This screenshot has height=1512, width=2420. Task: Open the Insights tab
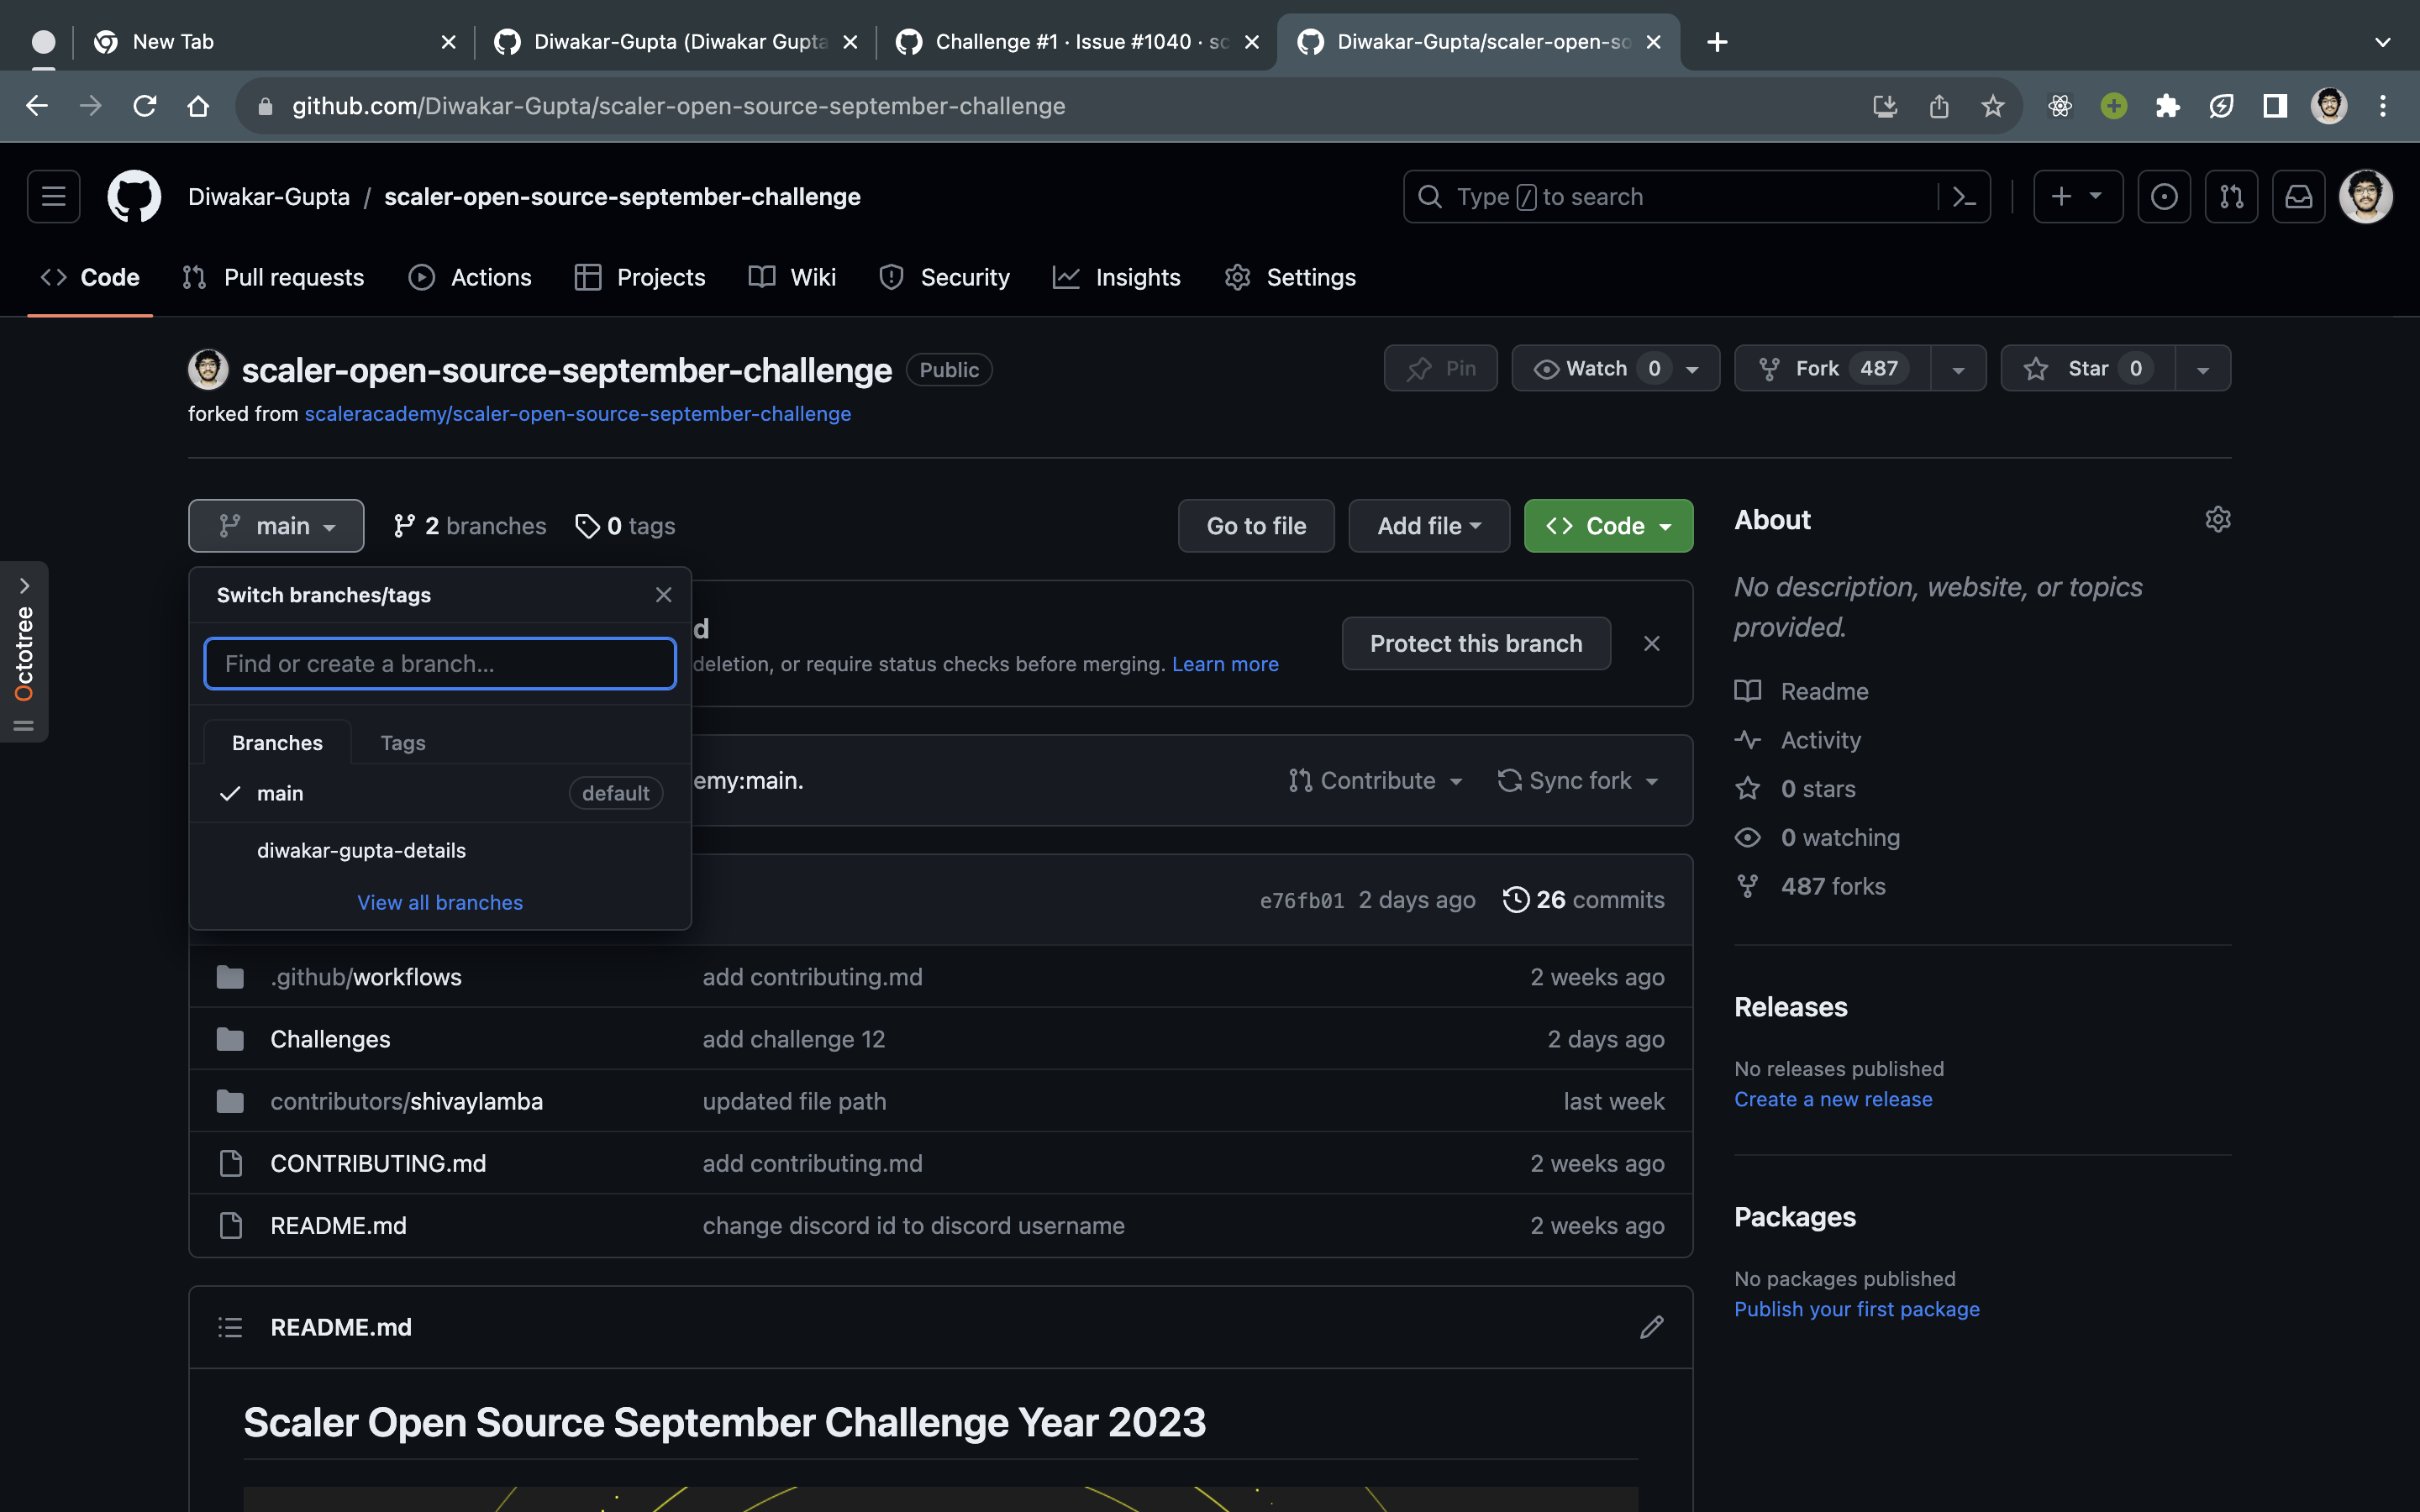[1118, 277]
